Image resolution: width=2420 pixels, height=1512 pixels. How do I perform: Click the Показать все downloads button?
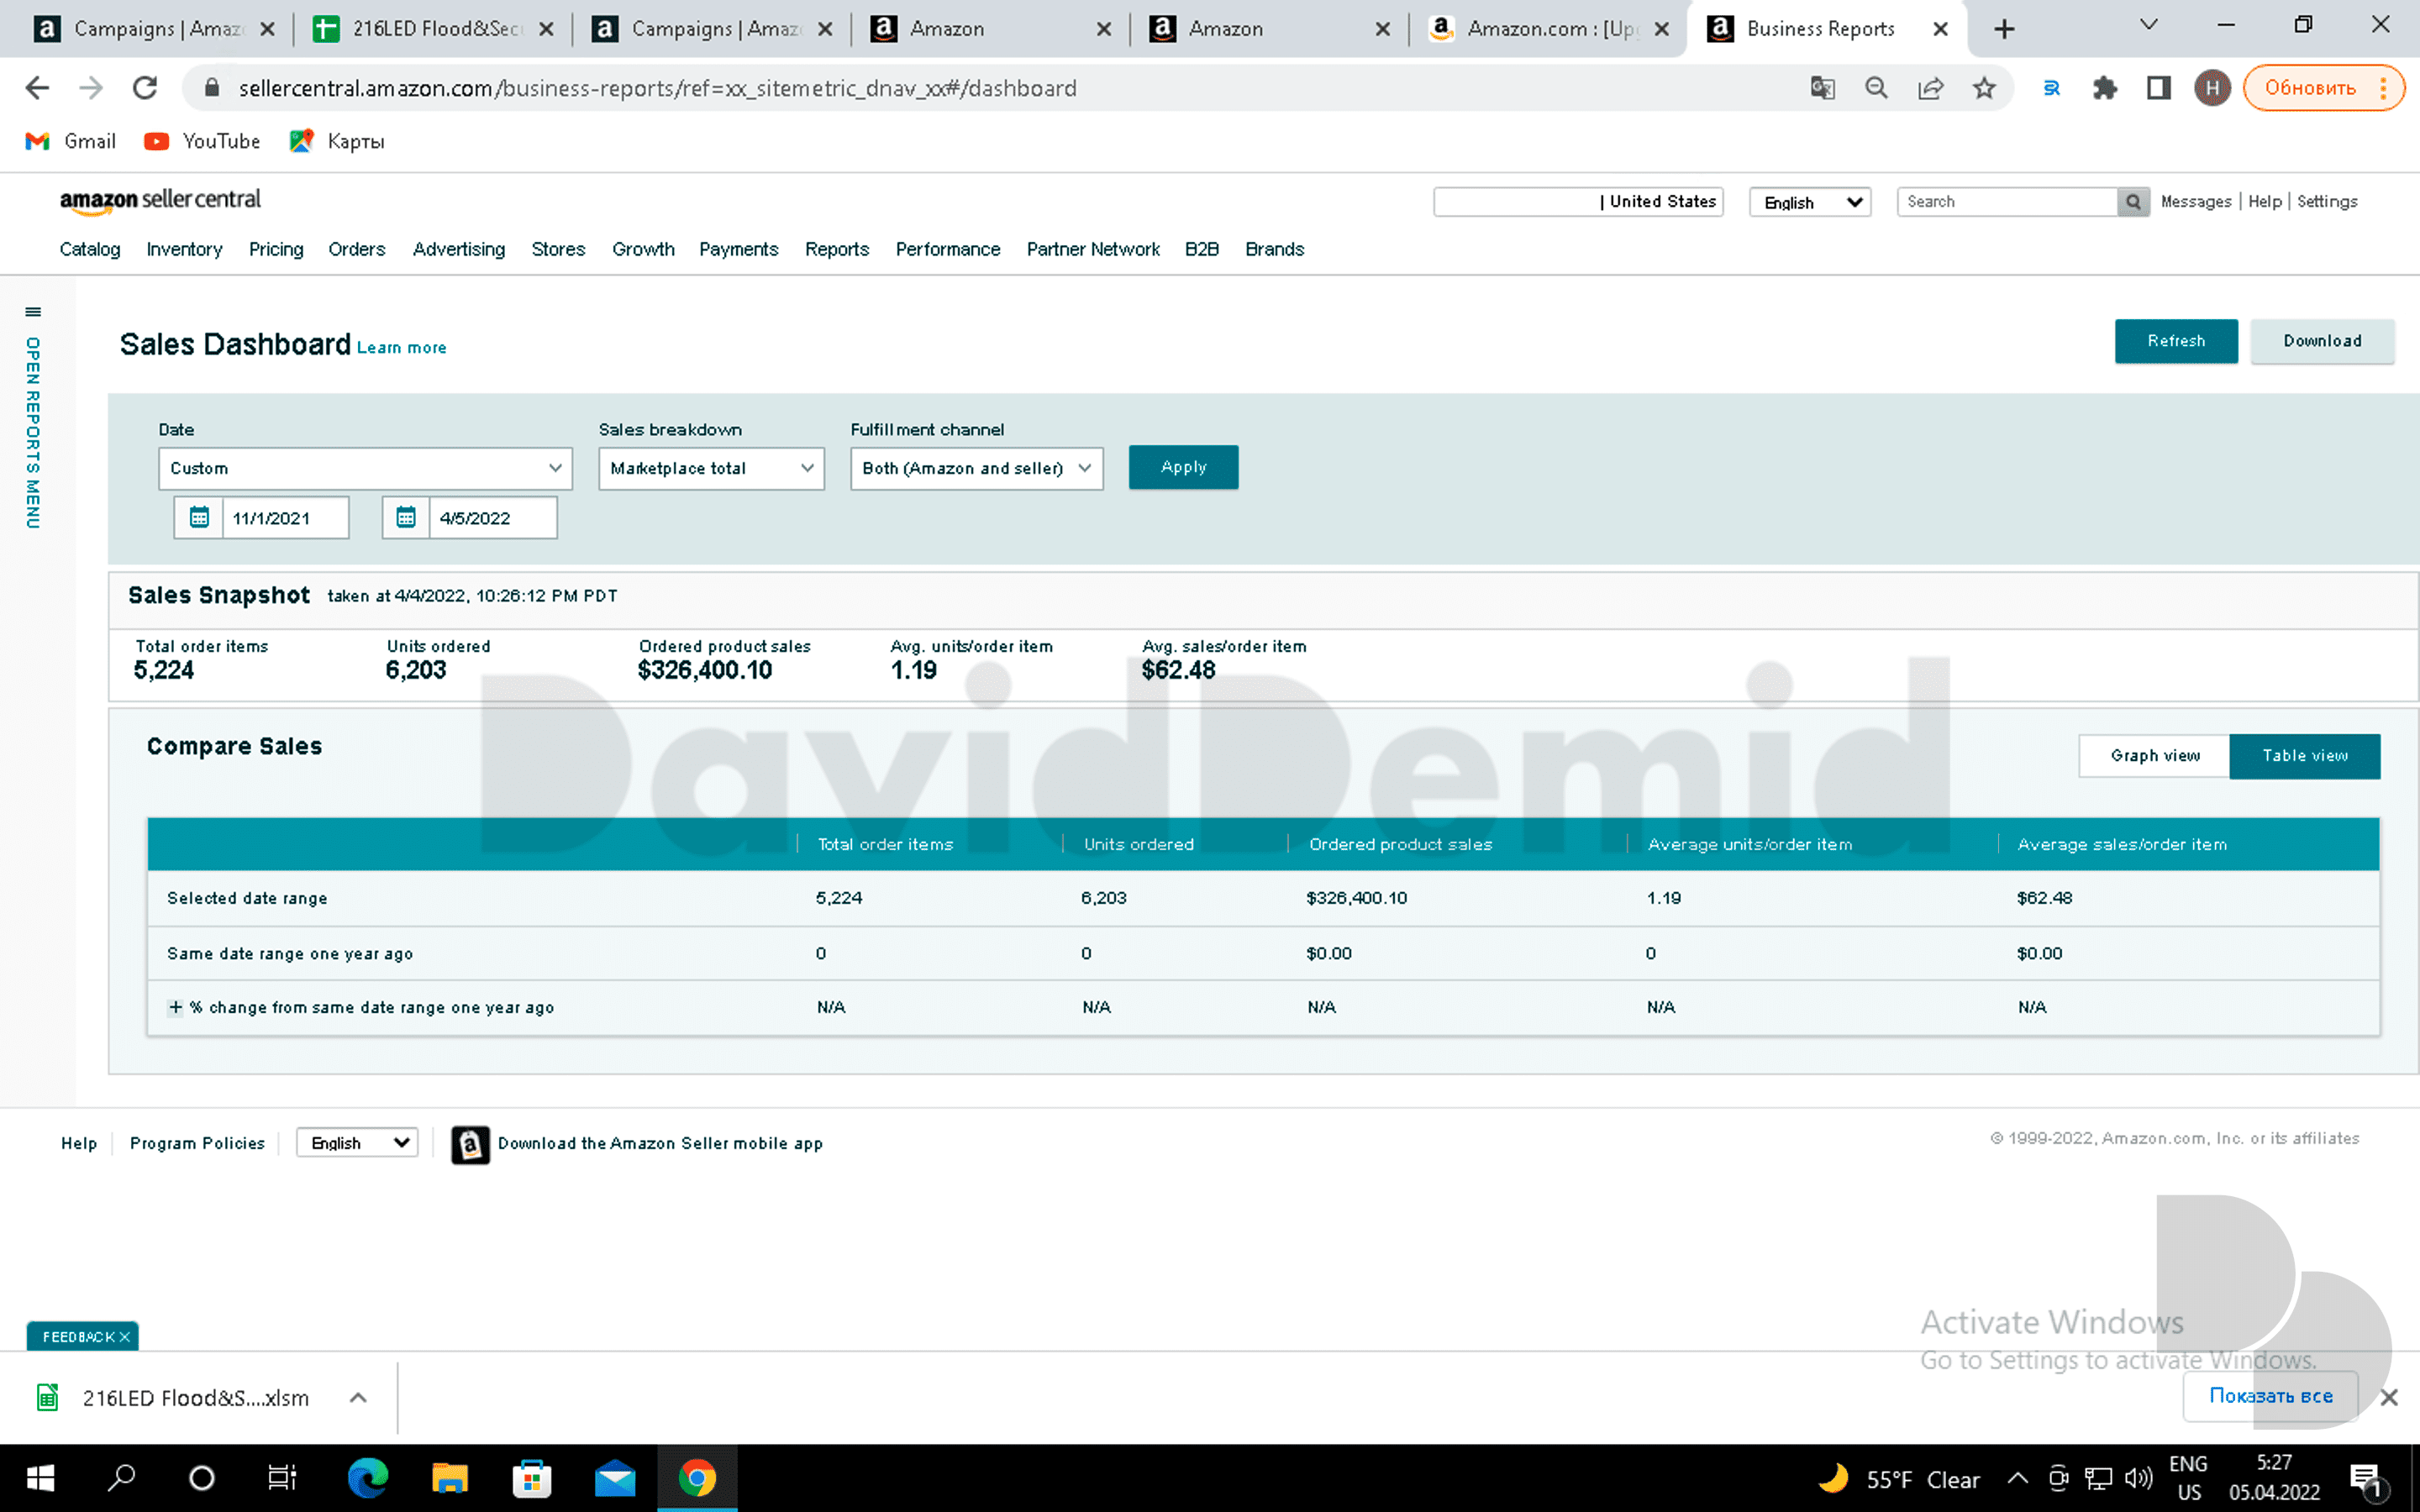click(x=2270, y=1396)
